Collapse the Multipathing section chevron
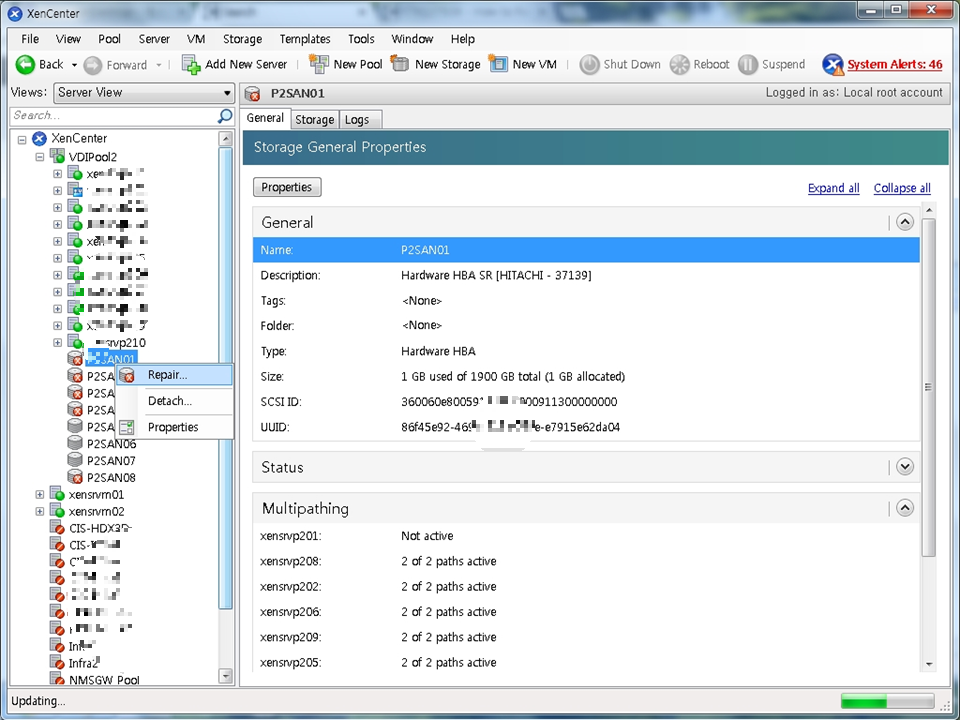This screenshot has width=960, height=720. tap(905, 508)
